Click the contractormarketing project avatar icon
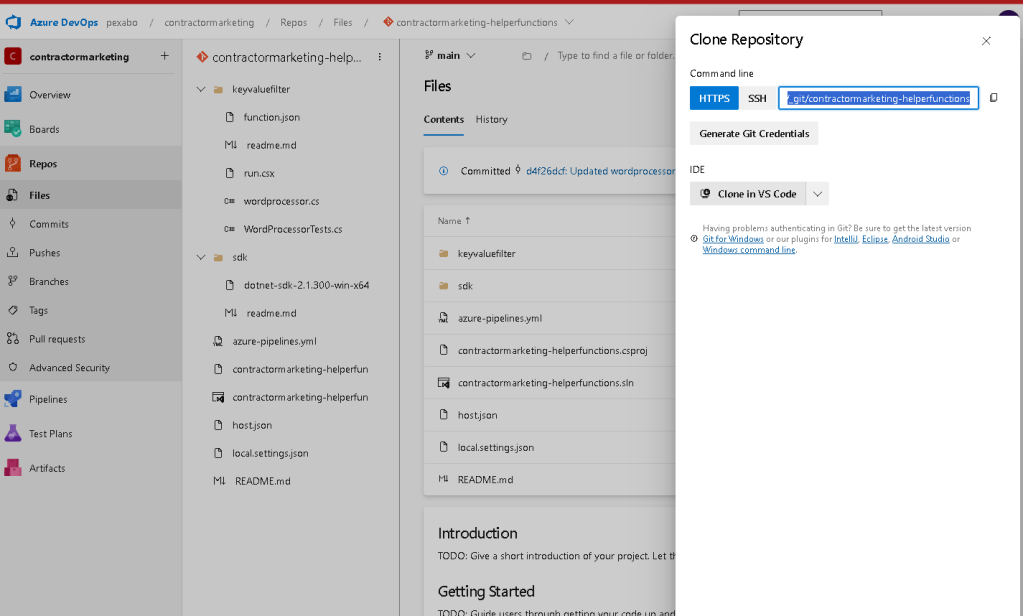 pyautogui.click(x=13, y=56)
